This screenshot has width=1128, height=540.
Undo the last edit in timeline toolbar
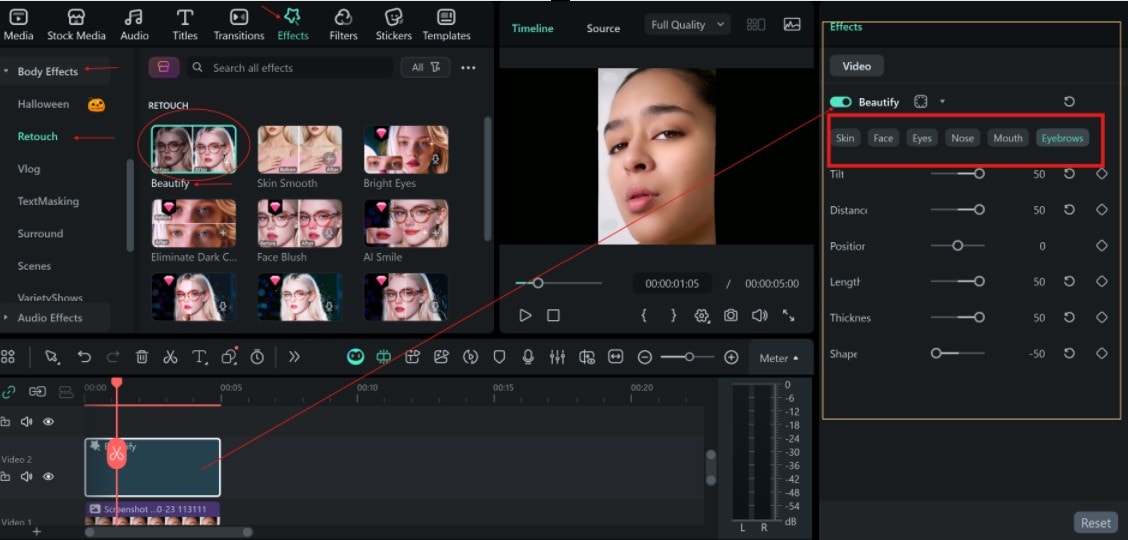84,357
